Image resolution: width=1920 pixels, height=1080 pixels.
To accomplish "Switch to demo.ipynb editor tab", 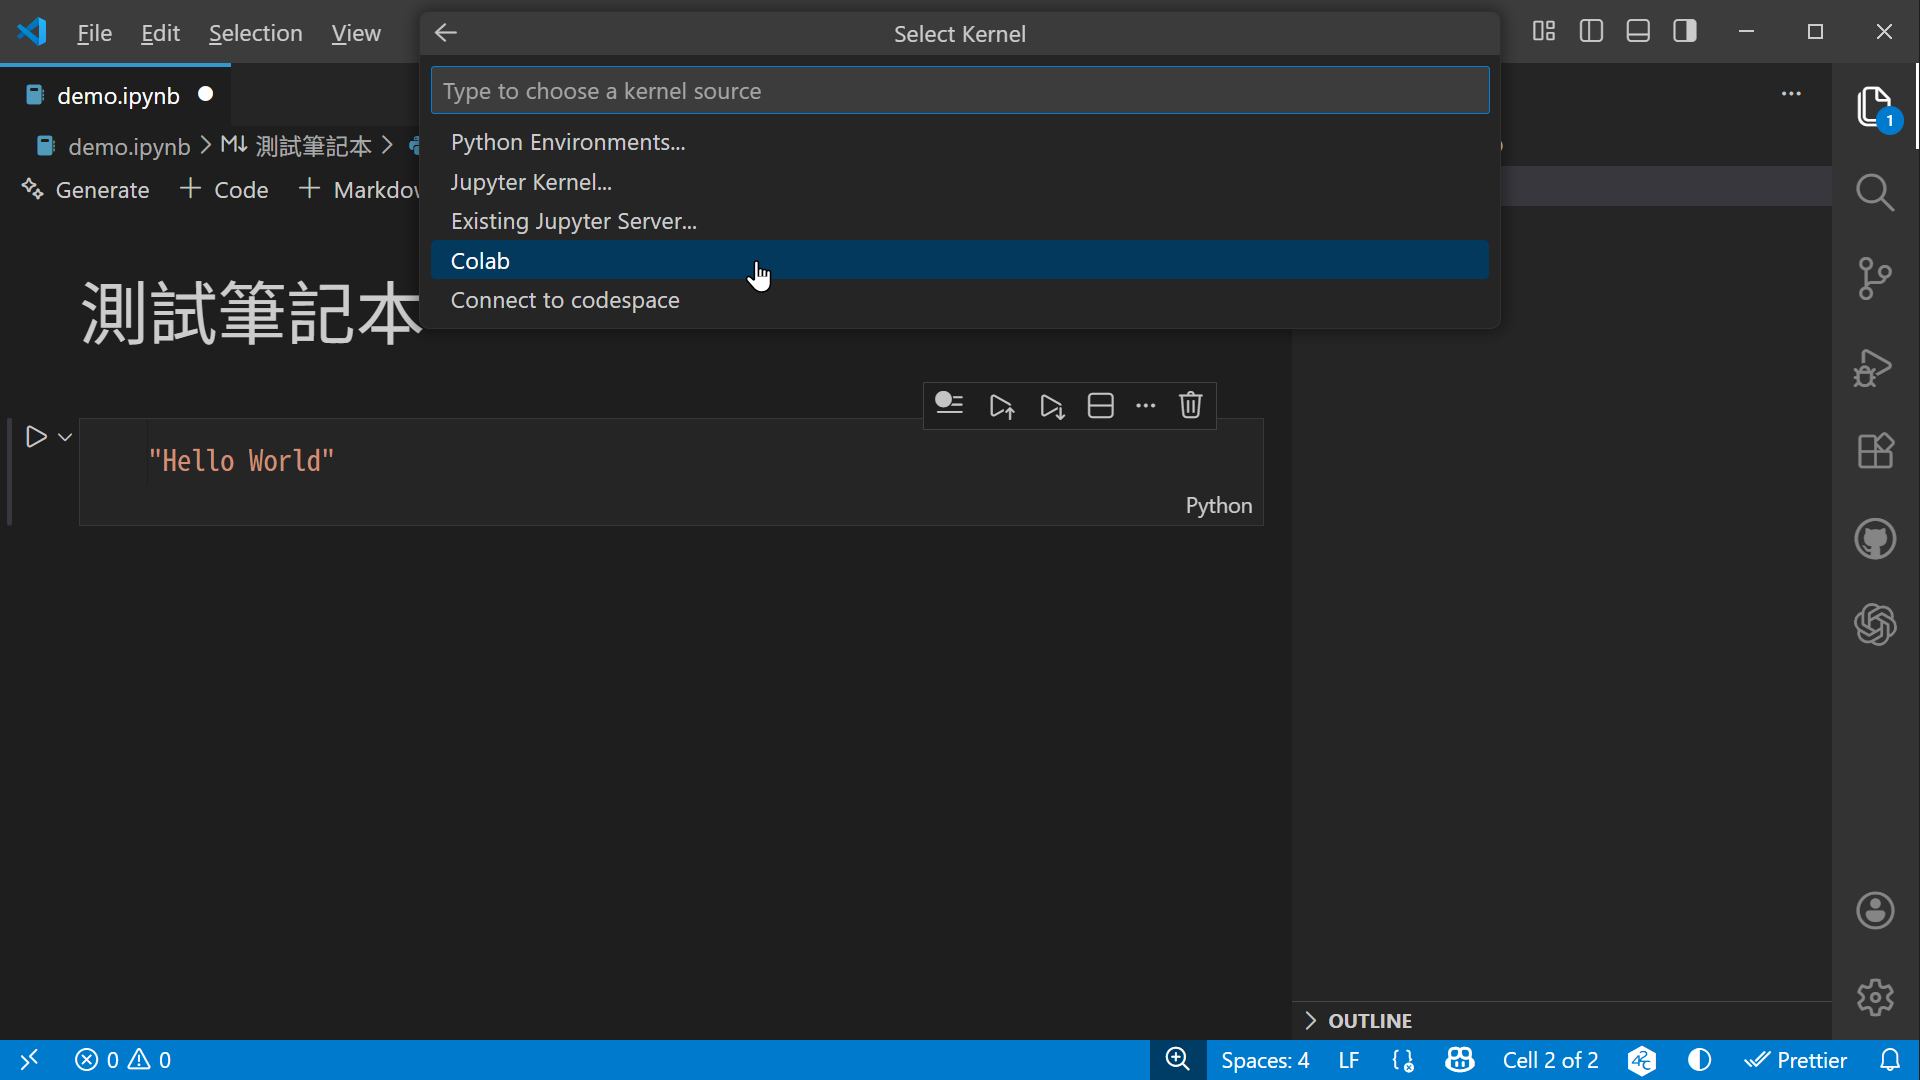I will point(118,95).
